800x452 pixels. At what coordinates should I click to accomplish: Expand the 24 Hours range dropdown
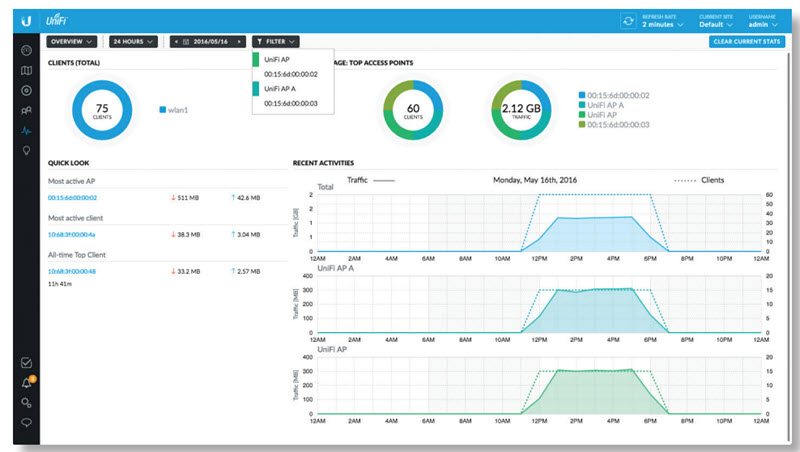coord(133,41)
